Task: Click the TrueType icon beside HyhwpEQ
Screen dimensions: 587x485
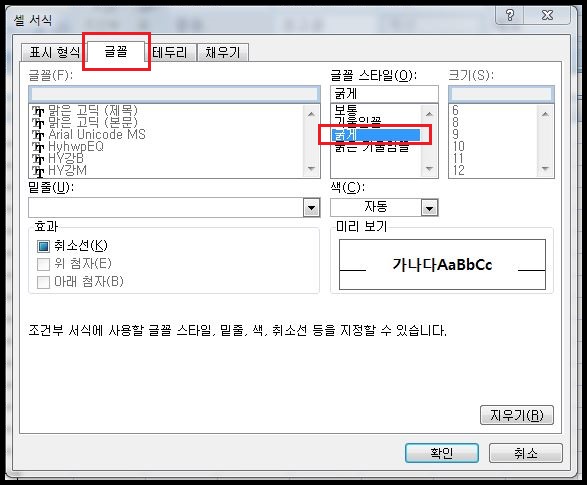Action: coord(38,147)
